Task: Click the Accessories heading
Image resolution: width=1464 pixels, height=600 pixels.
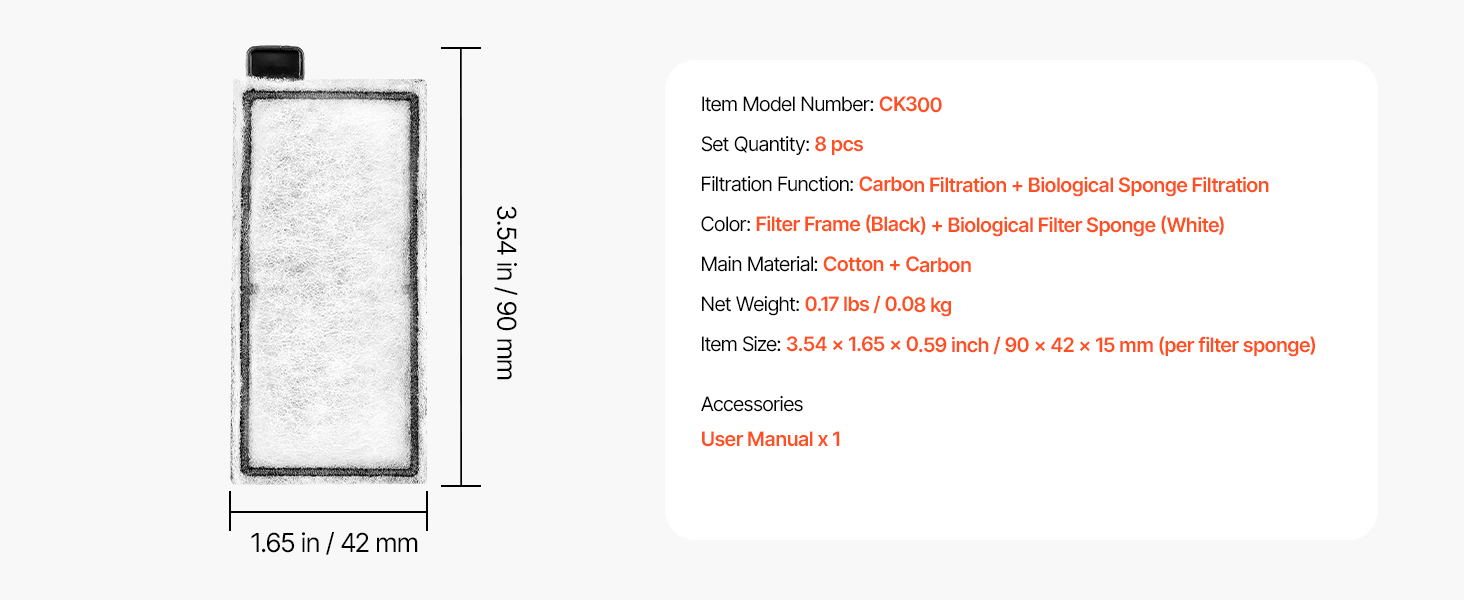Action: point(751,404)
